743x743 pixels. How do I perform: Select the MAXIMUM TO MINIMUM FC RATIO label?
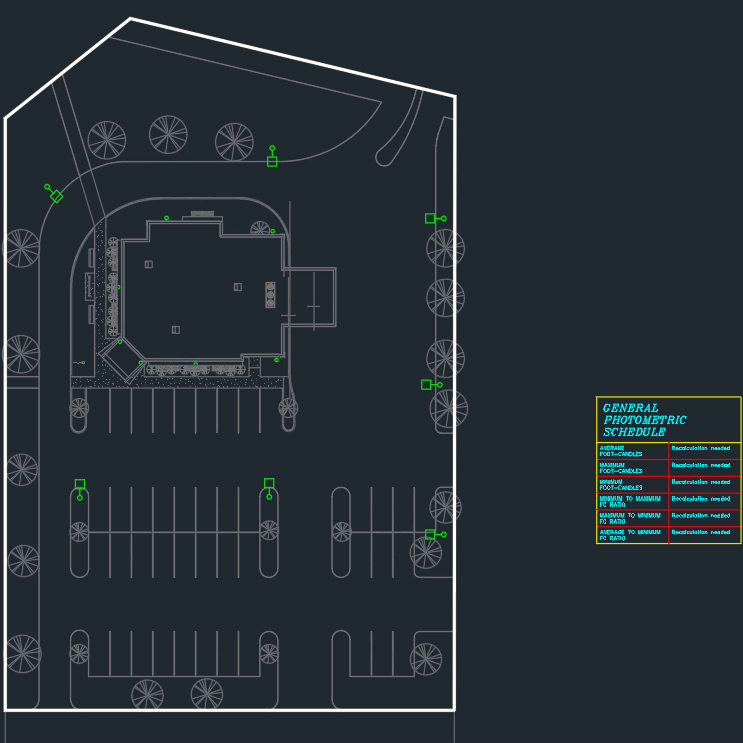[x=630, y=518]
